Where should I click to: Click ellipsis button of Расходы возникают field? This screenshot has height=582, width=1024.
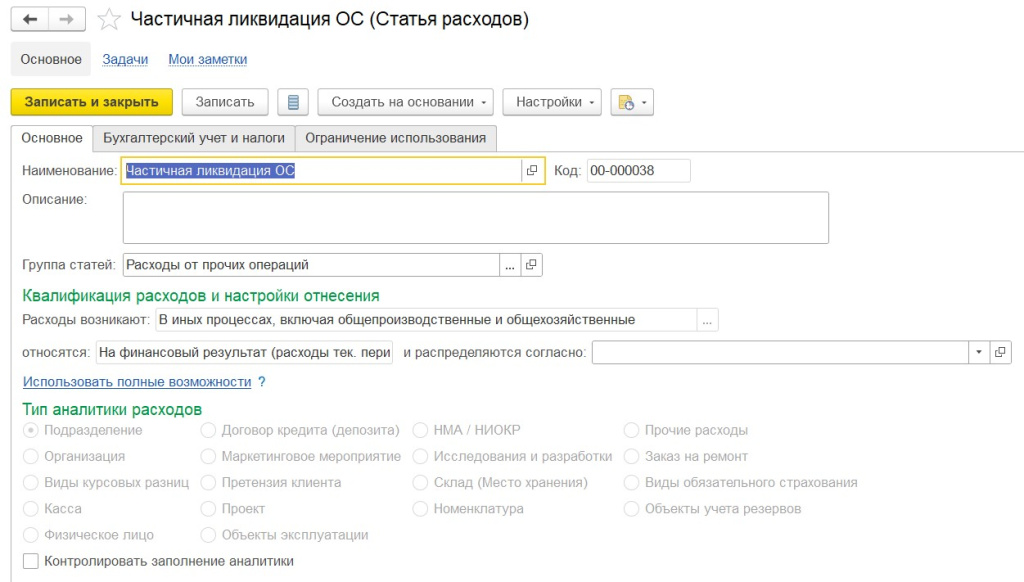tap(707, 320)
